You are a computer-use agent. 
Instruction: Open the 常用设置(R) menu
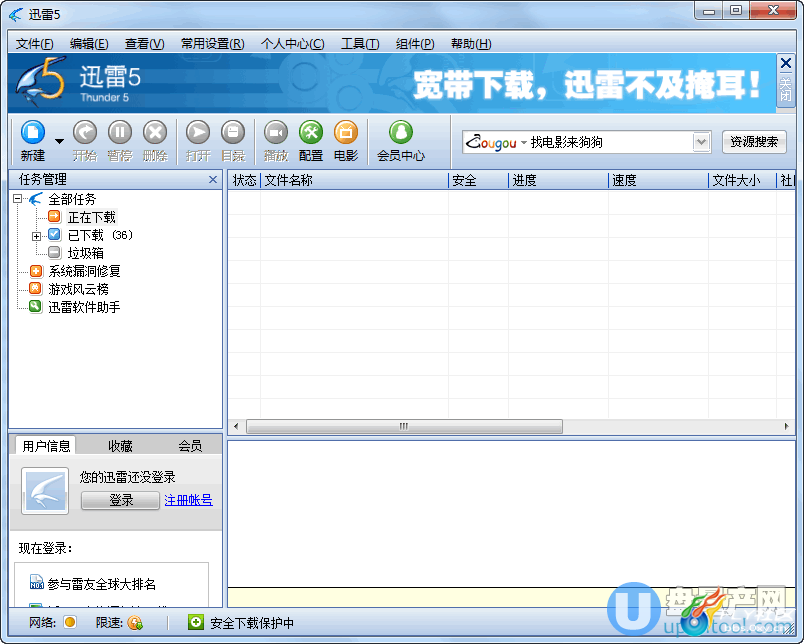(x=213, y=44)
